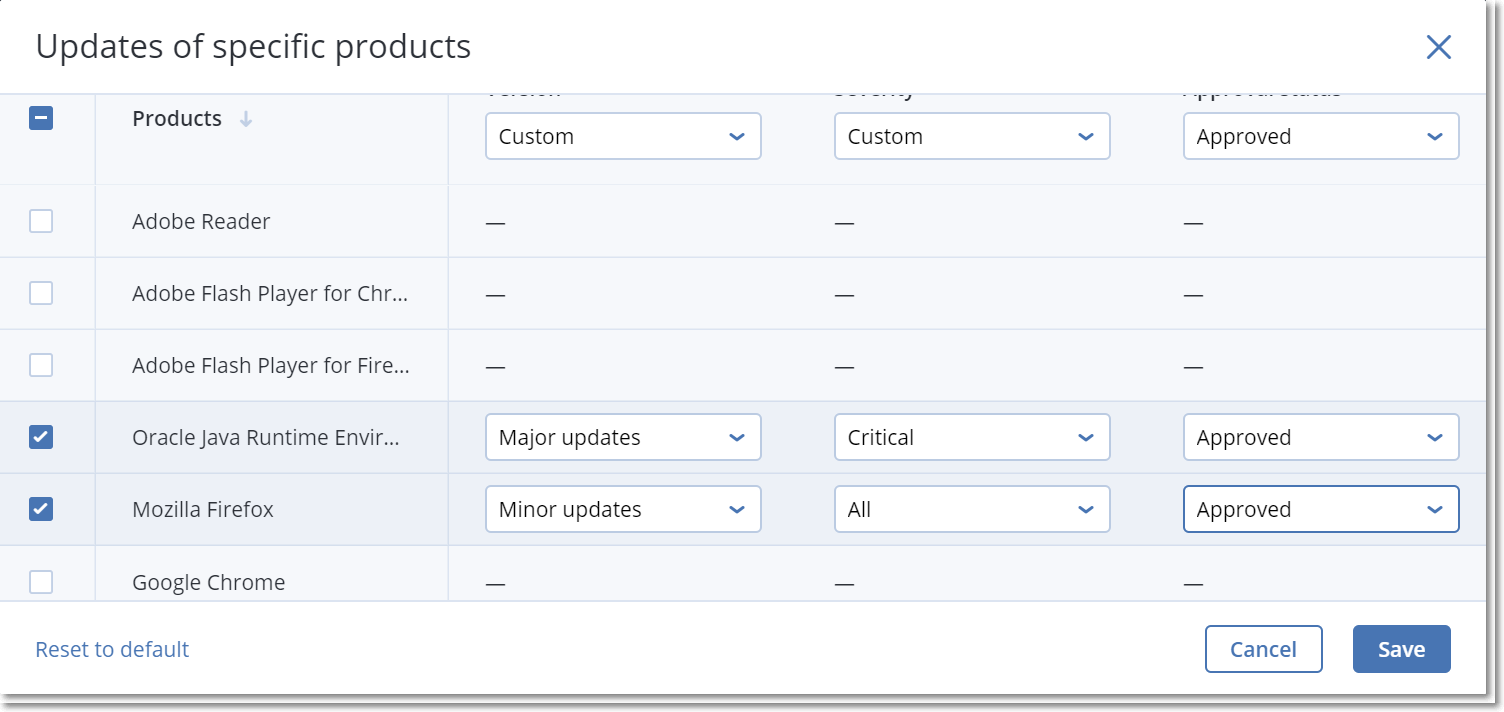
Task: Open the Version dropdown showing Custom
Action: coord(622,136)
